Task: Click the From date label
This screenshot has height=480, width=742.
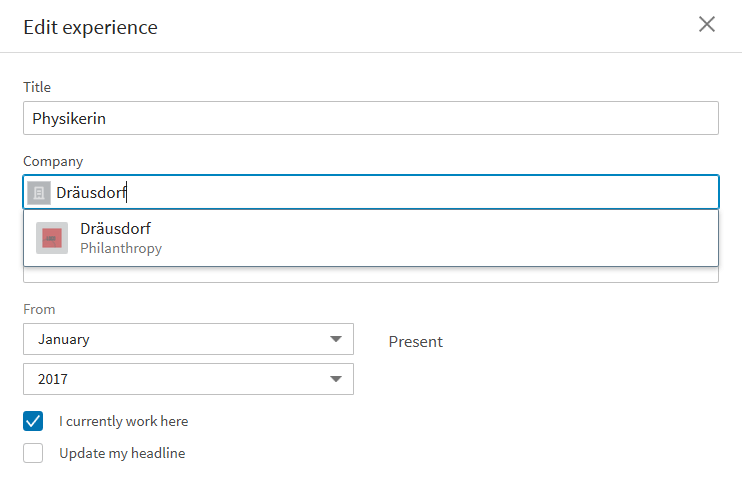Action: [39, 309]
